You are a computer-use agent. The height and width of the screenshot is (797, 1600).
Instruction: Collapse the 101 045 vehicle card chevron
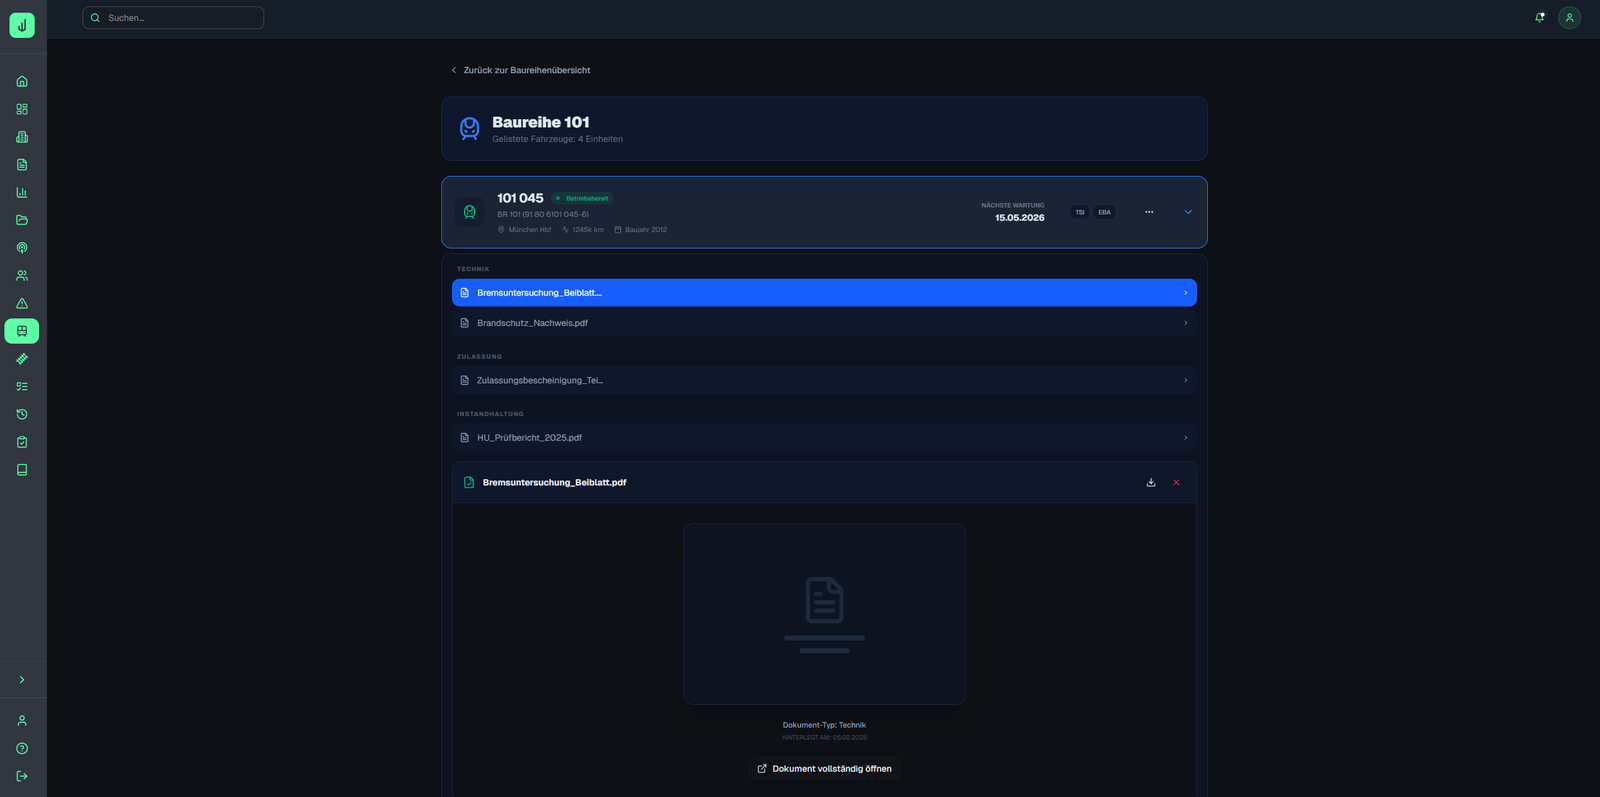(1188, 212)
